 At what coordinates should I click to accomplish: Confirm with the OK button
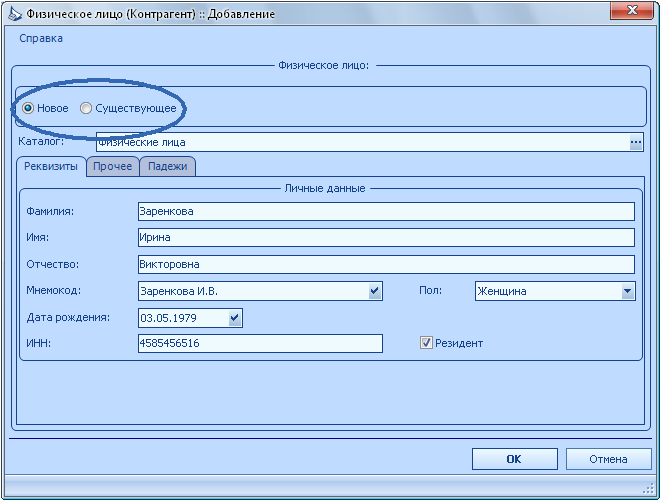tap(515, 459)
